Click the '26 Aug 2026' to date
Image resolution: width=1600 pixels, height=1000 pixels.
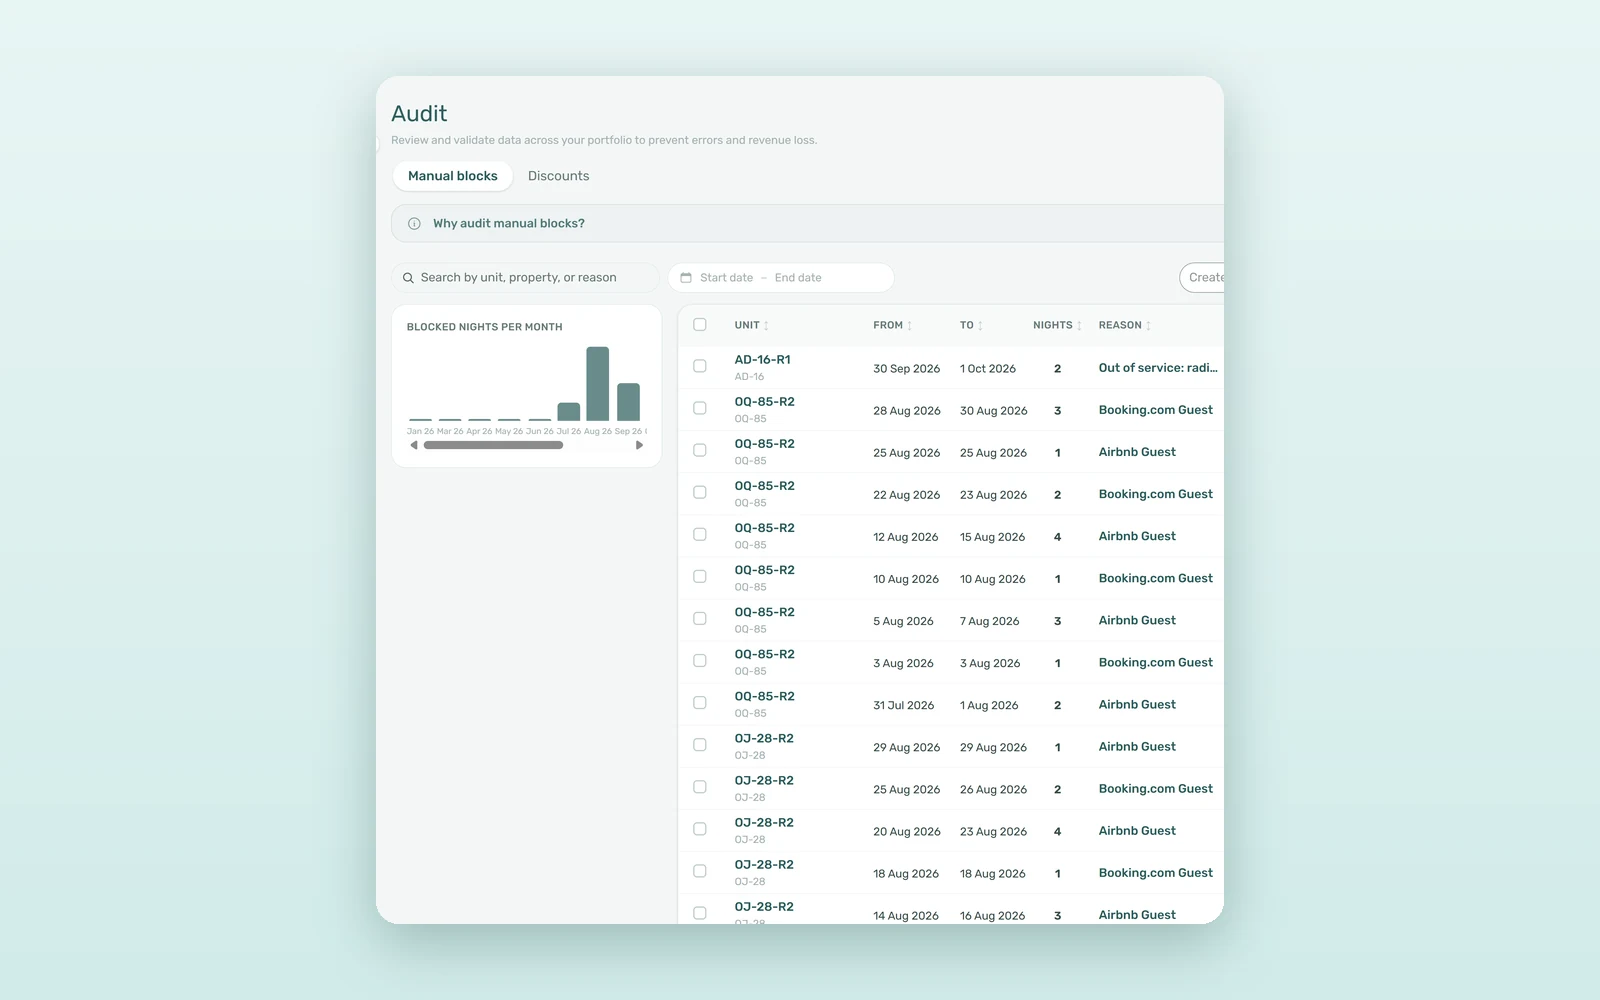click(x=993, y=790)
